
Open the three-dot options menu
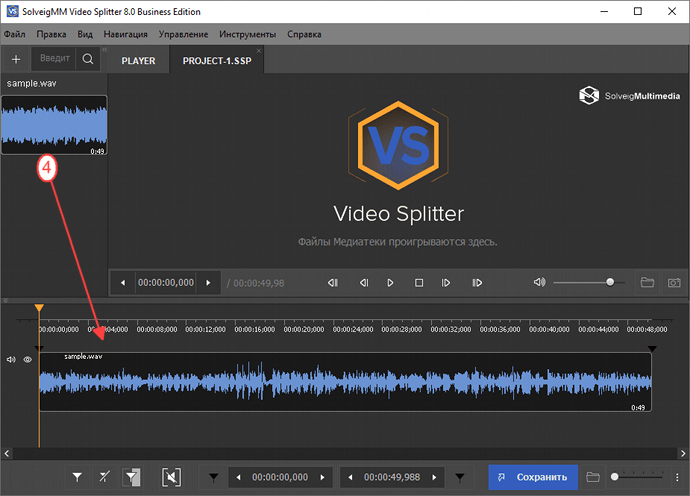point(677,477)
